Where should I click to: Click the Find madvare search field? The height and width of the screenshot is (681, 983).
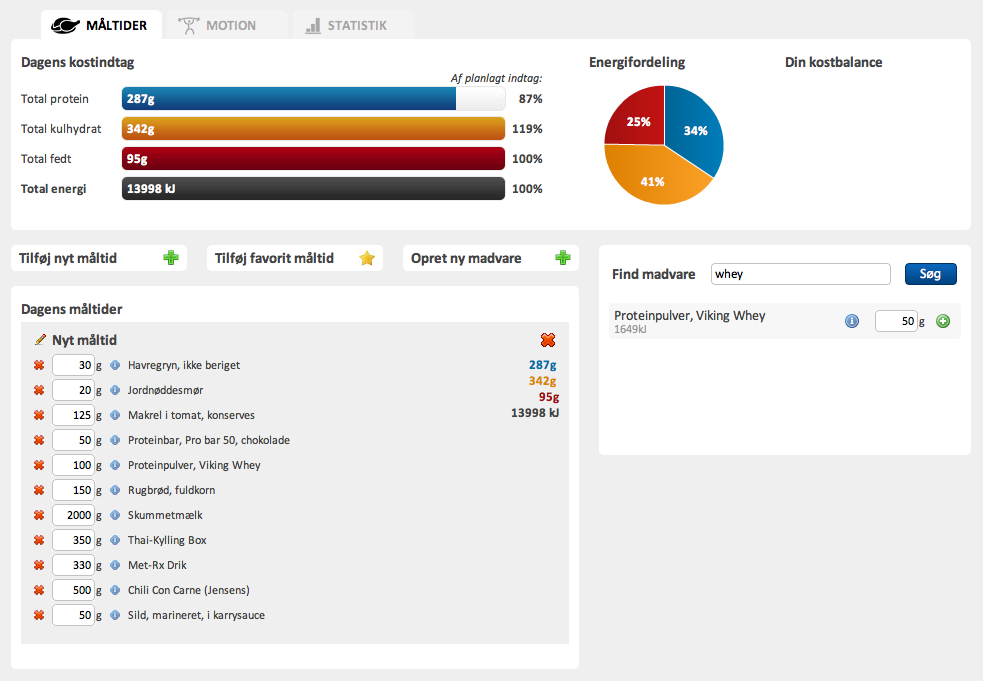(x=801, y=274)
